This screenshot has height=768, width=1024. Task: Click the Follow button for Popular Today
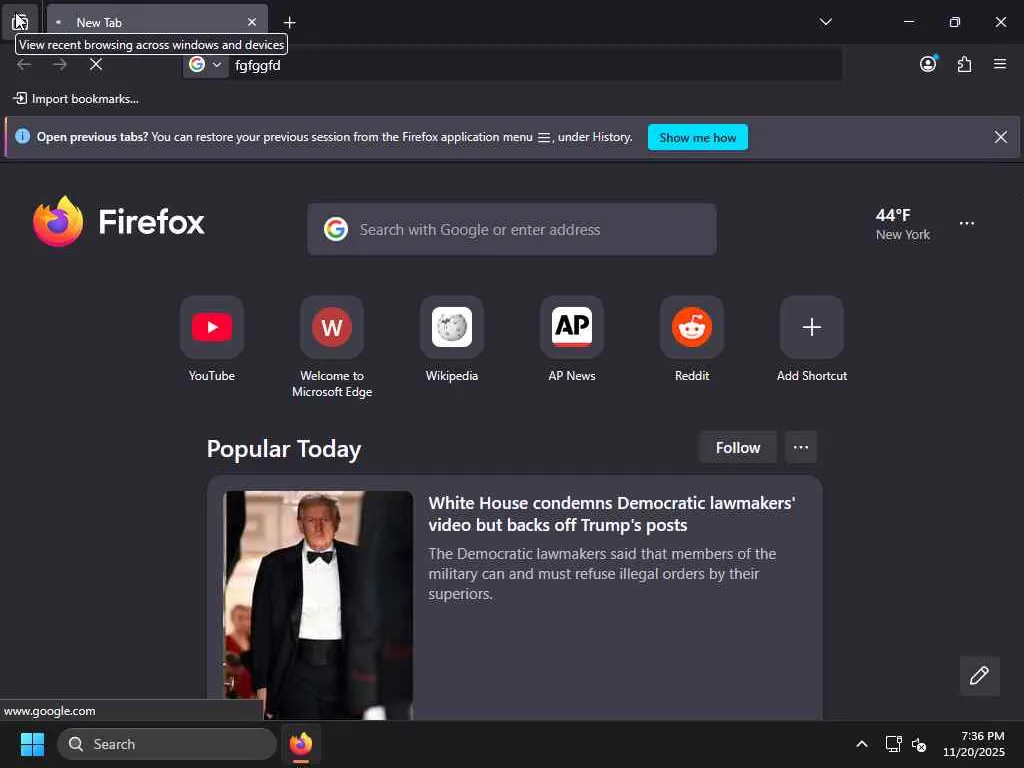[x=738, y=447]
